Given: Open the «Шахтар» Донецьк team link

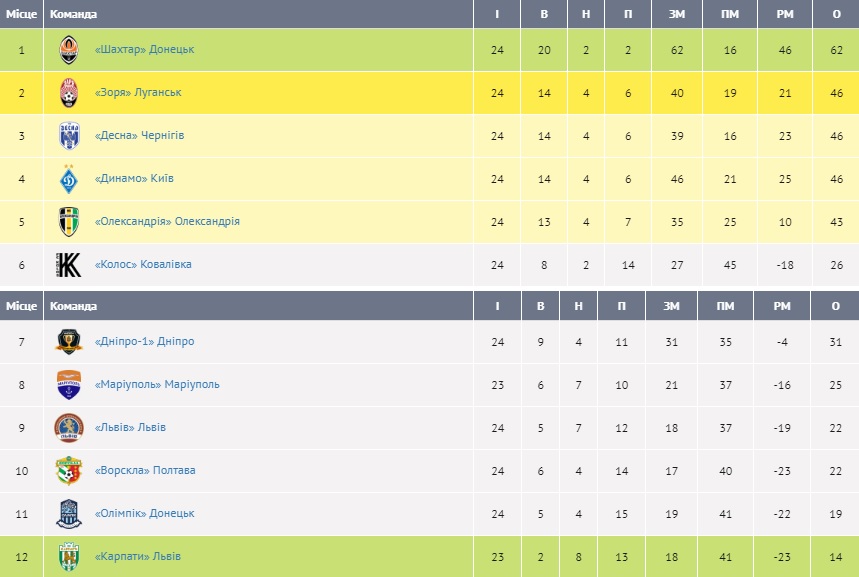Looking at the screenshot, I should pos(144,49).
